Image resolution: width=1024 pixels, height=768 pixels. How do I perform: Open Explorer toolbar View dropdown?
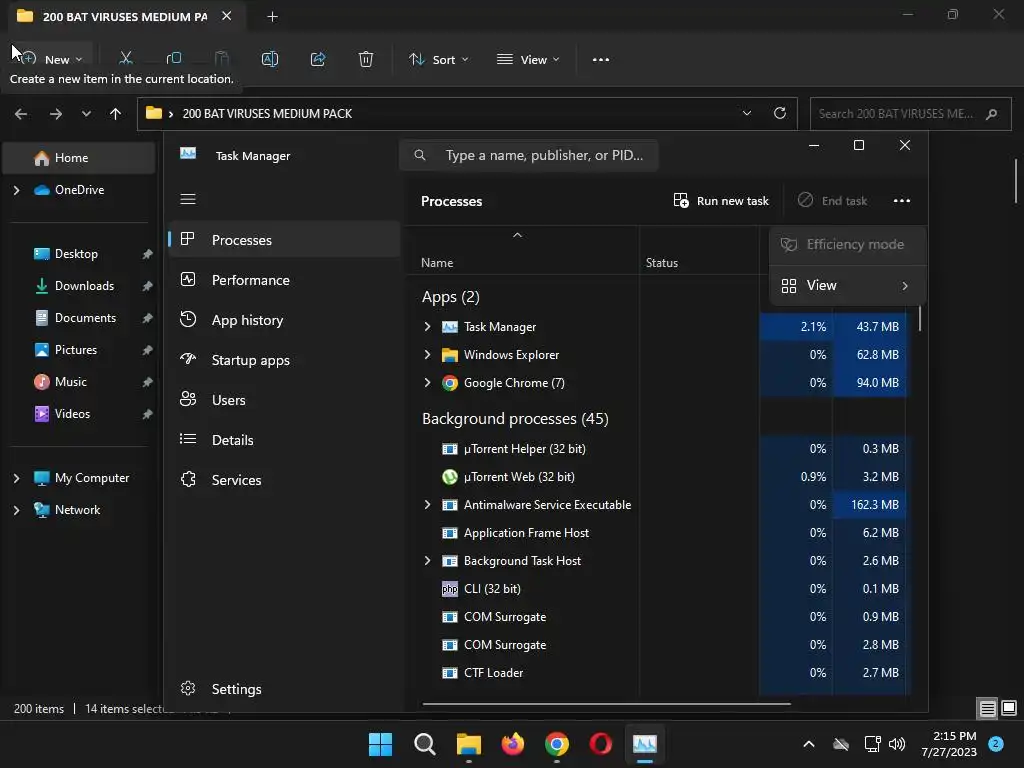click(528, 59)
